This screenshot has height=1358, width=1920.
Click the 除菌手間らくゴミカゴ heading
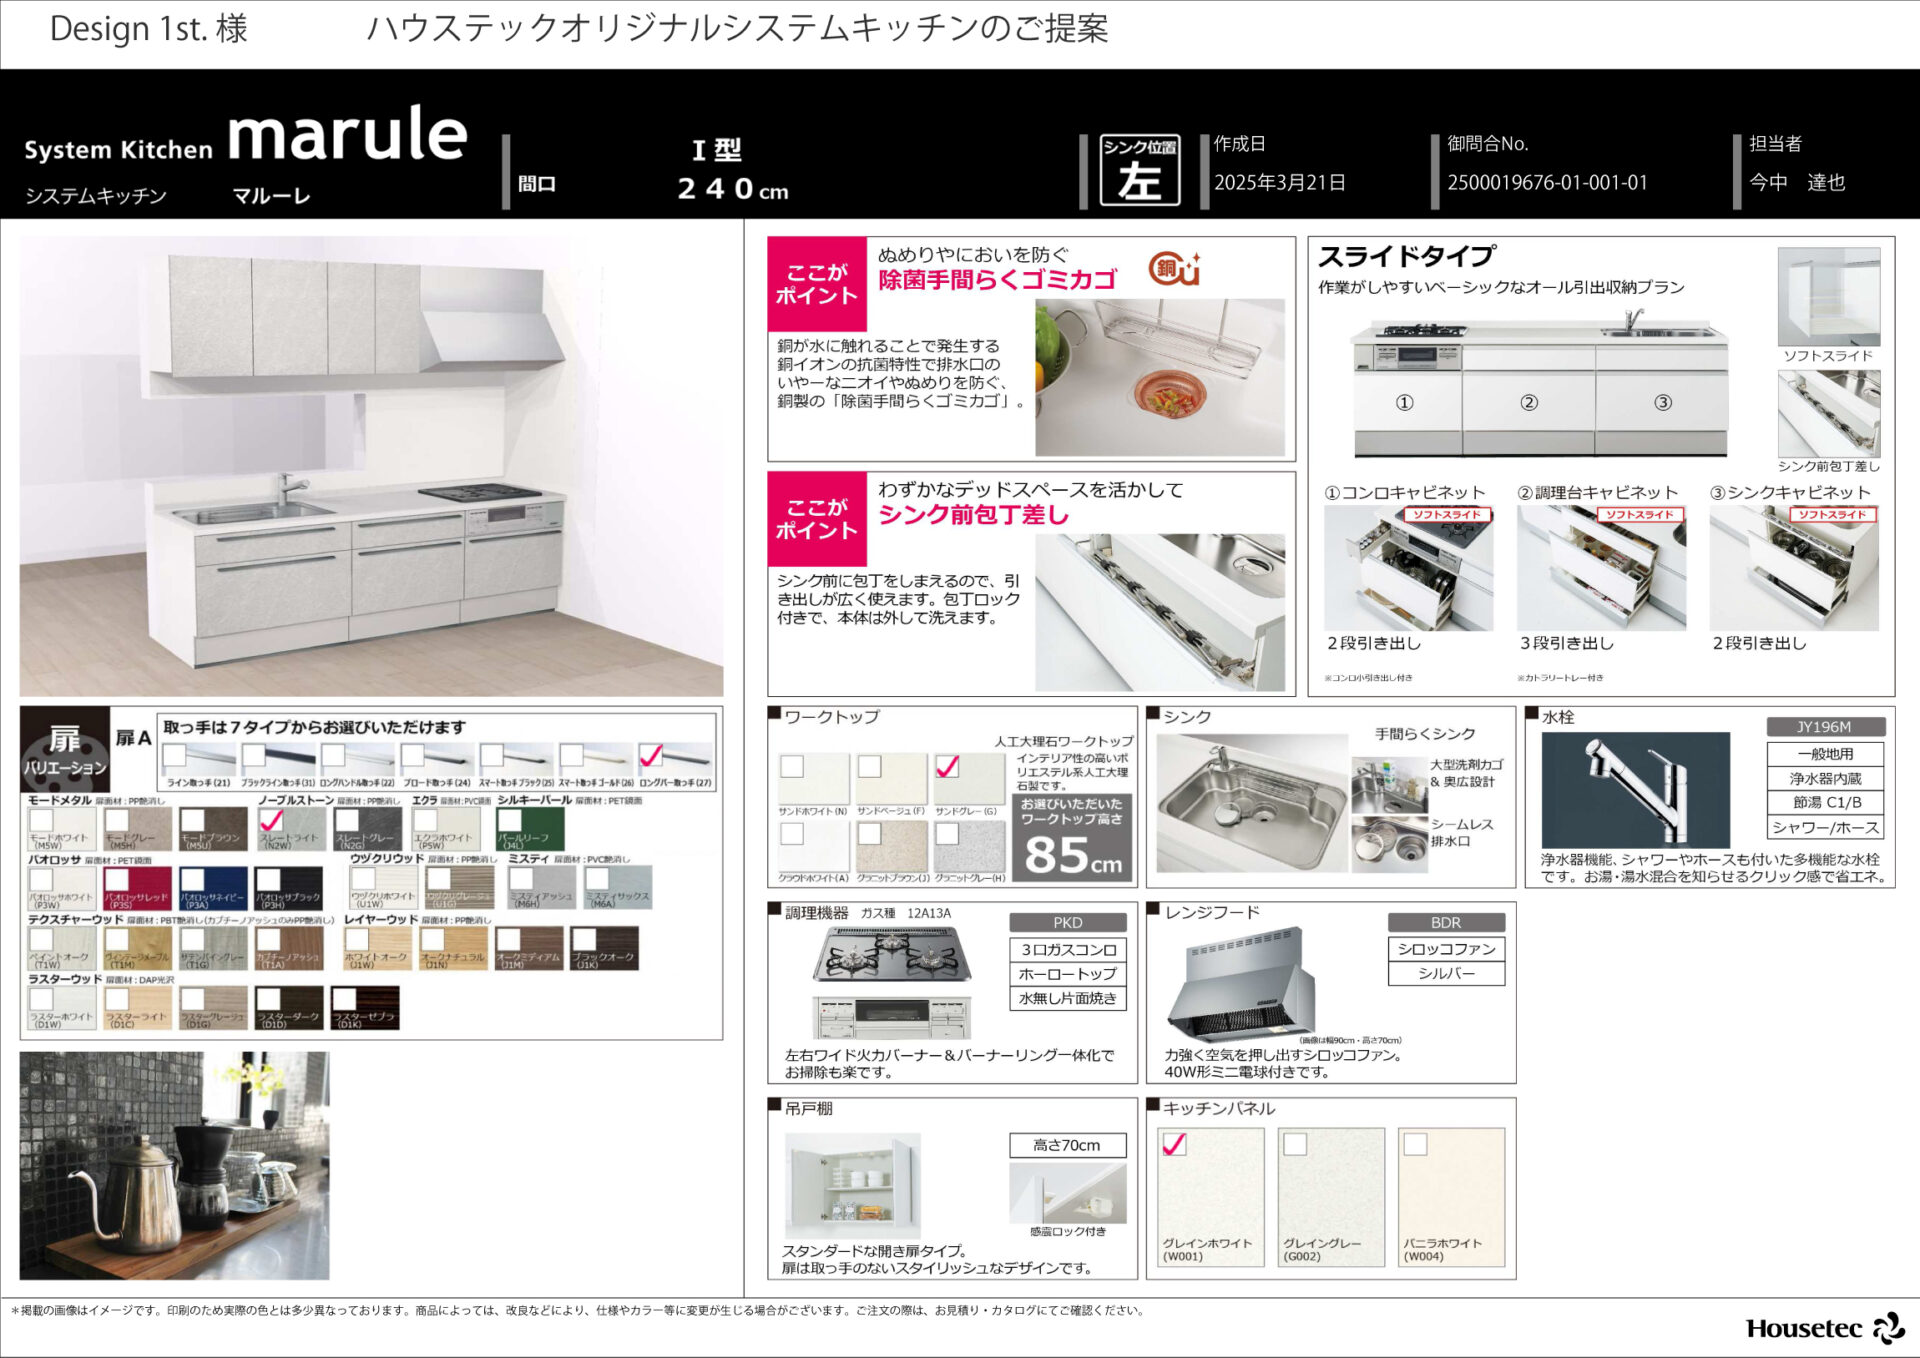[x=997, y=280]
